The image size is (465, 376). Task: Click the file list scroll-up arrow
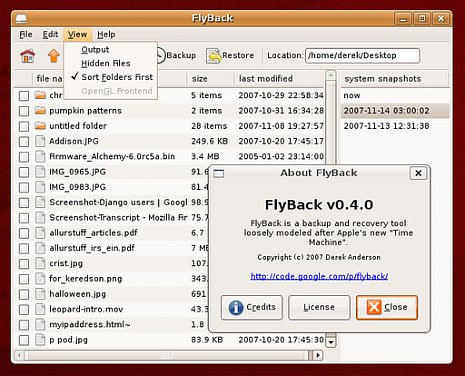click(x=331, y=76)
